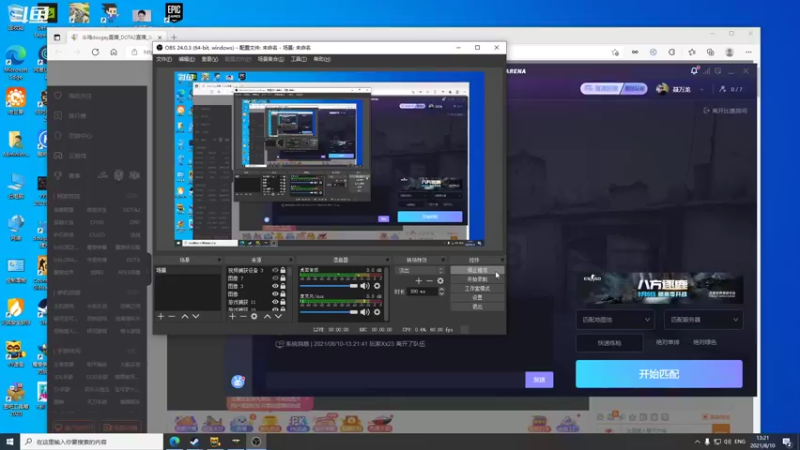
Task: Refresh the page in Edge browser
Action: pos(95,52)
